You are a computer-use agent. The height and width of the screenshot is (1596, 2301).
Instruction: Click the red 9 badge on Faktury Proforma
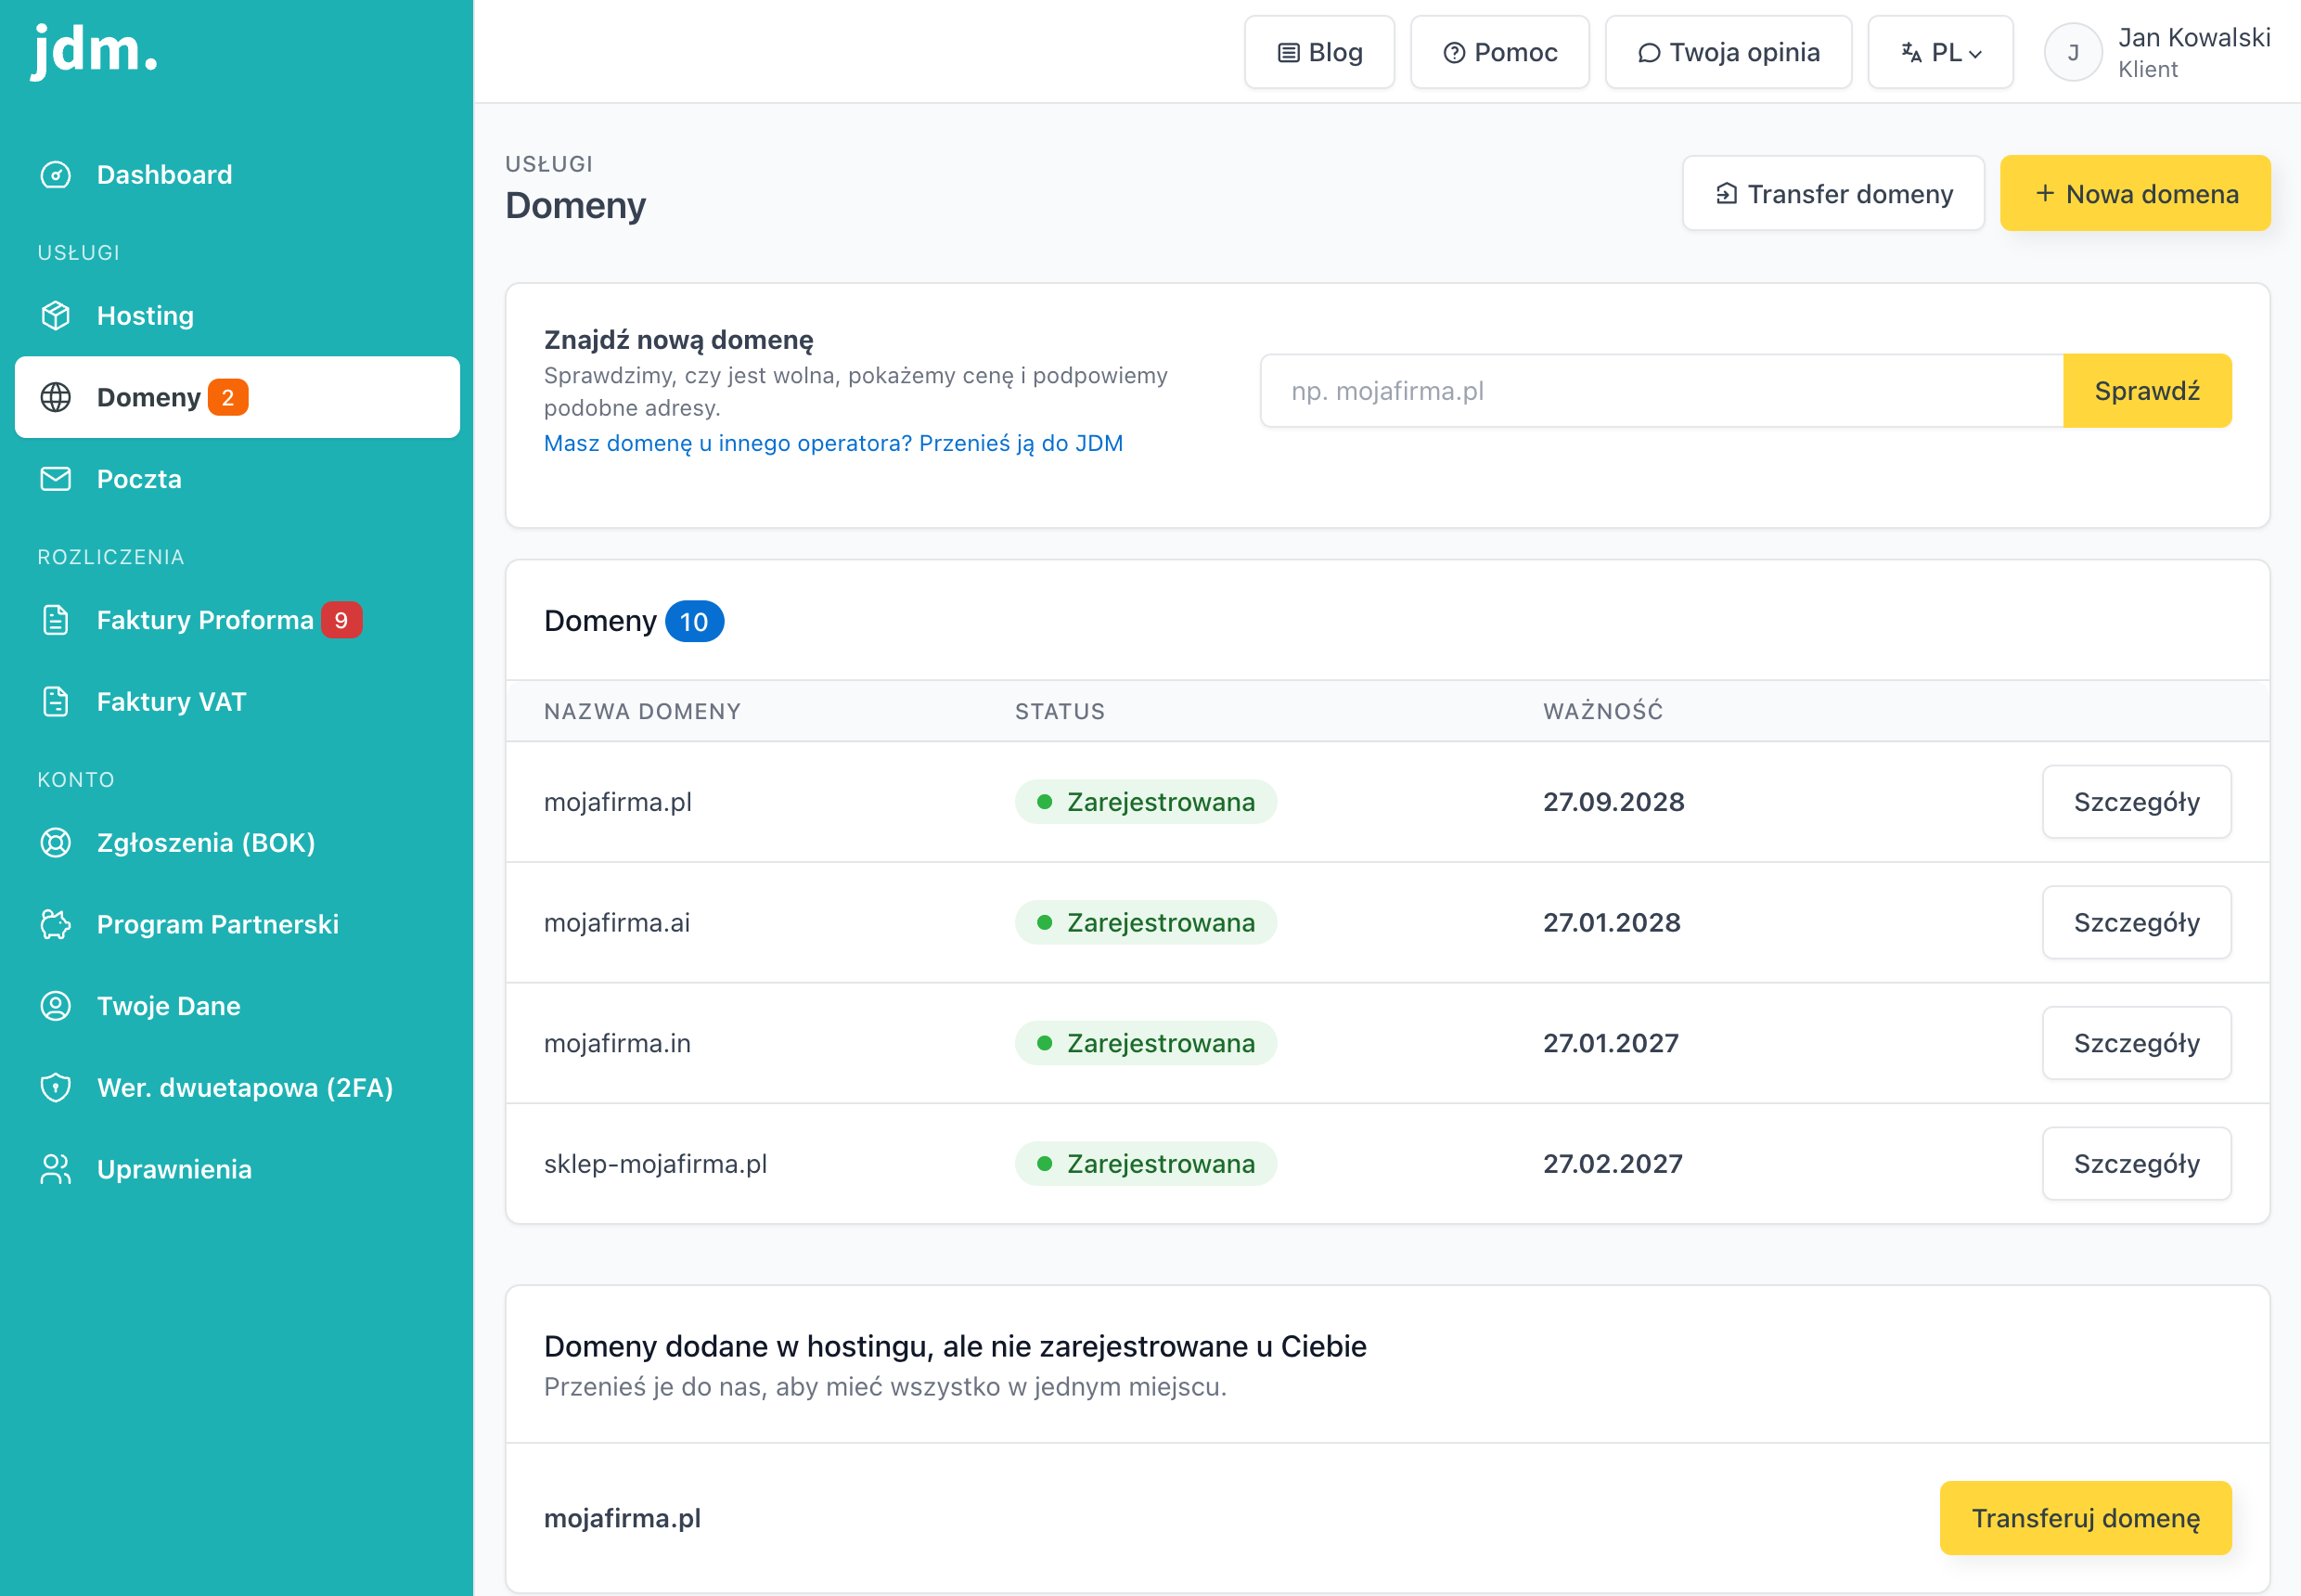pyautogui.click(x=341, y=620)
